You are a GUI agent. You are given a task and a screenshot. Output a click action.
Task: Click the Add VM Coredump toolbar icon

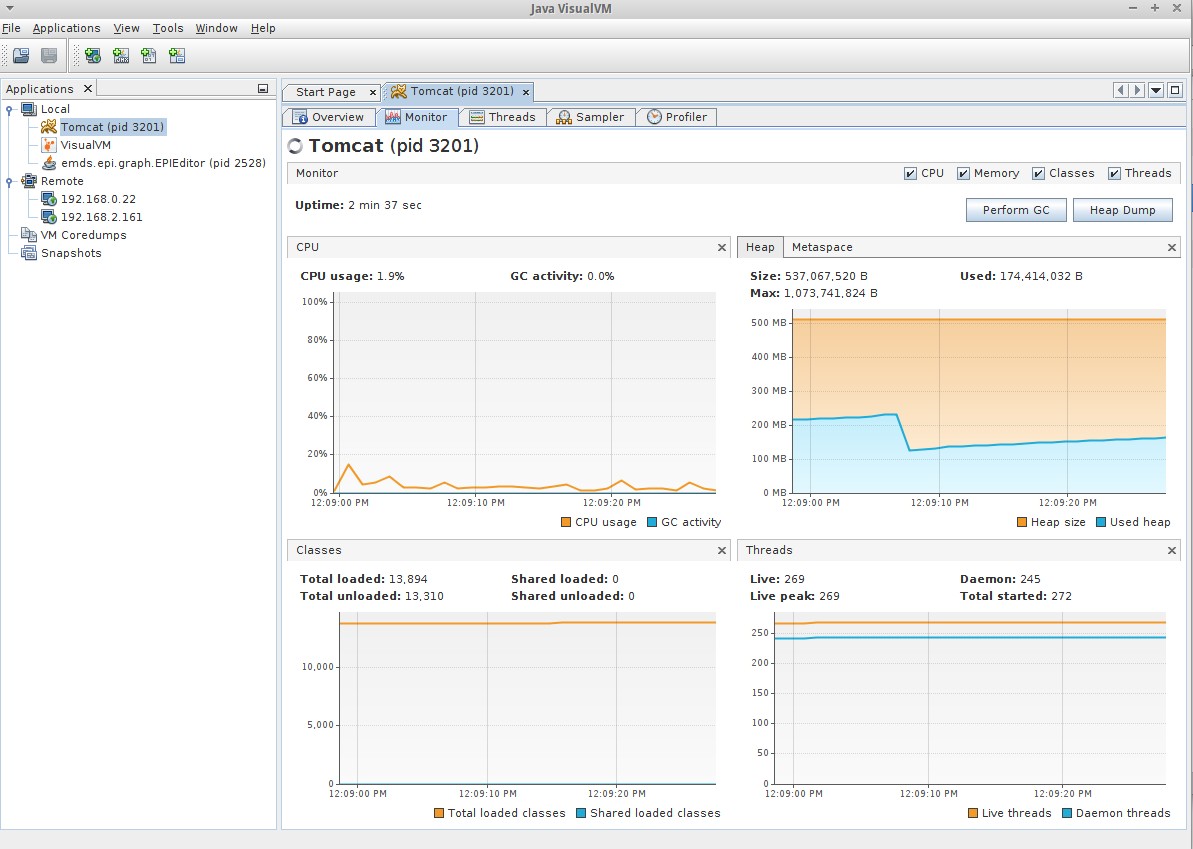coord(149,56)
